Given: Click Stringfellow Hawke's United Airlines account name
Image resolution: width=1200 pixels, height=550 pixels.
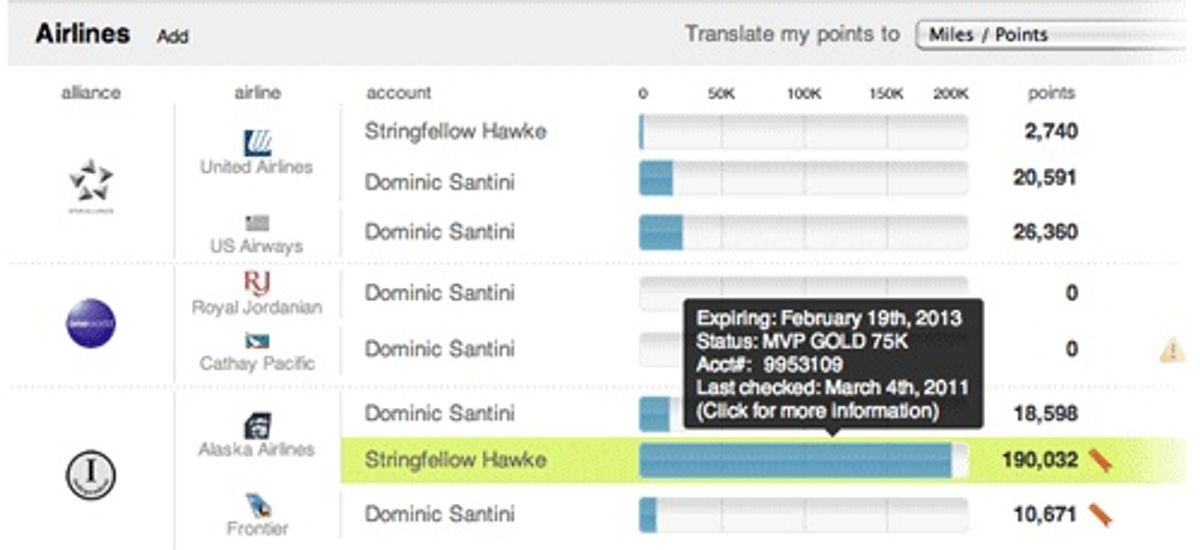Looking at the screenshot, I should (455, 131).
